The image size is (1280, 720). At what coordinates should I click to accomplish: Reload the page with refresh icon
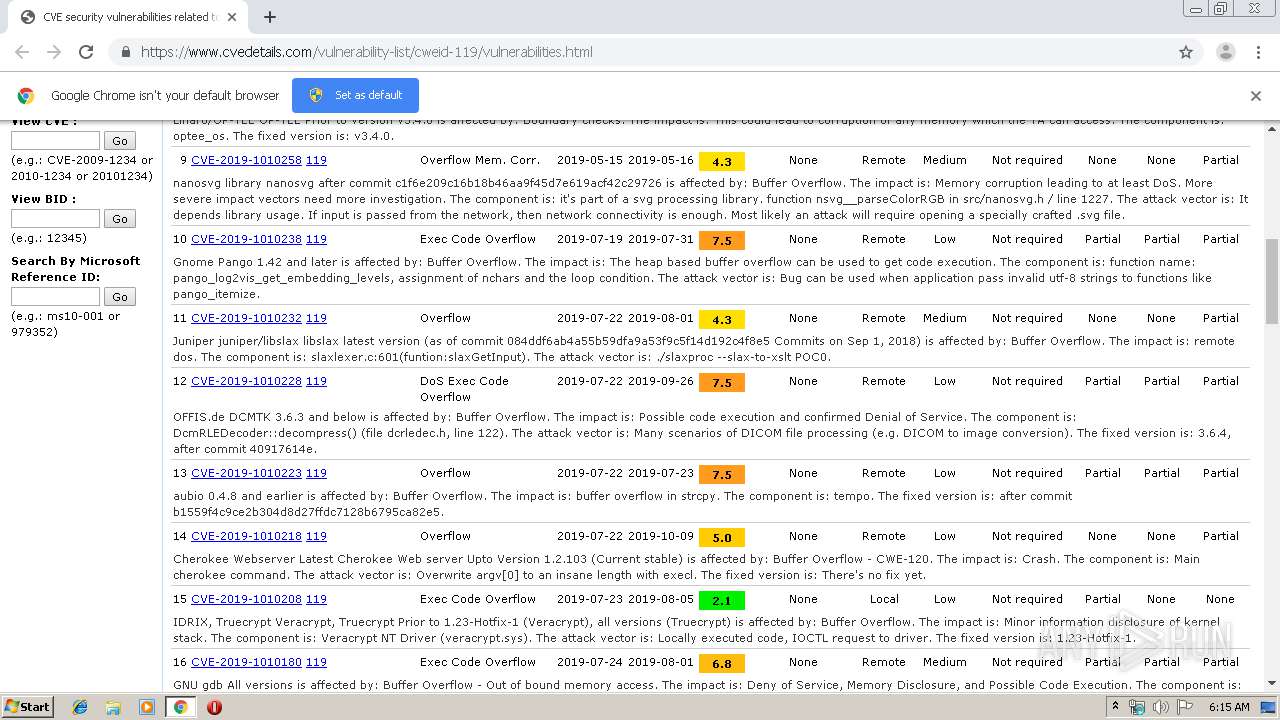(86, 52)
